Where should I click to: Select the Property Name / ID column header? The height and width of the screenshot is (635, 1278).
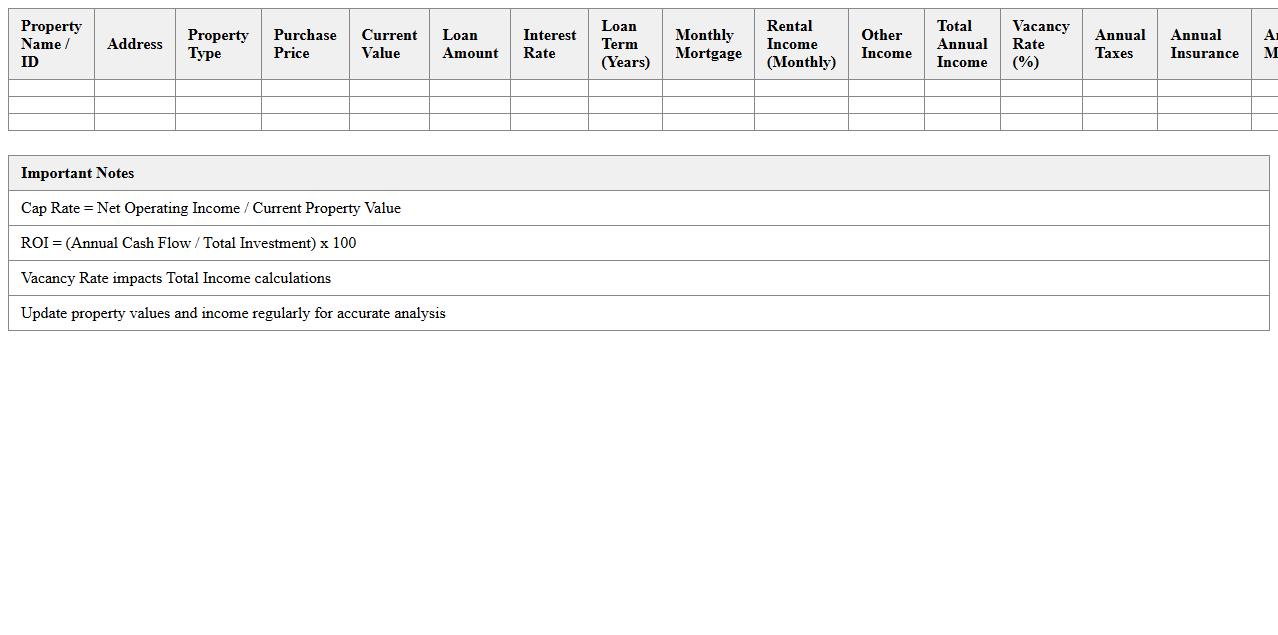[x=50, y=43]
